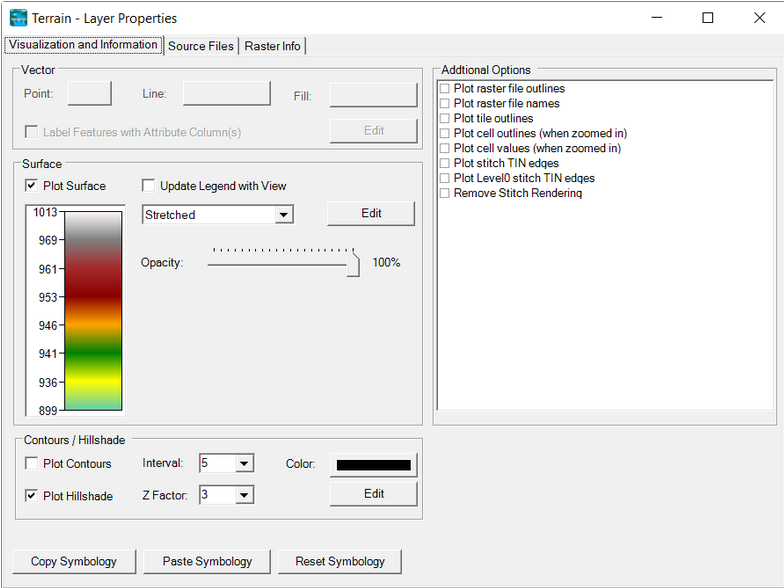
Task: Uncheck the Plot Hillshade checkbox
Action: [32, 496]
